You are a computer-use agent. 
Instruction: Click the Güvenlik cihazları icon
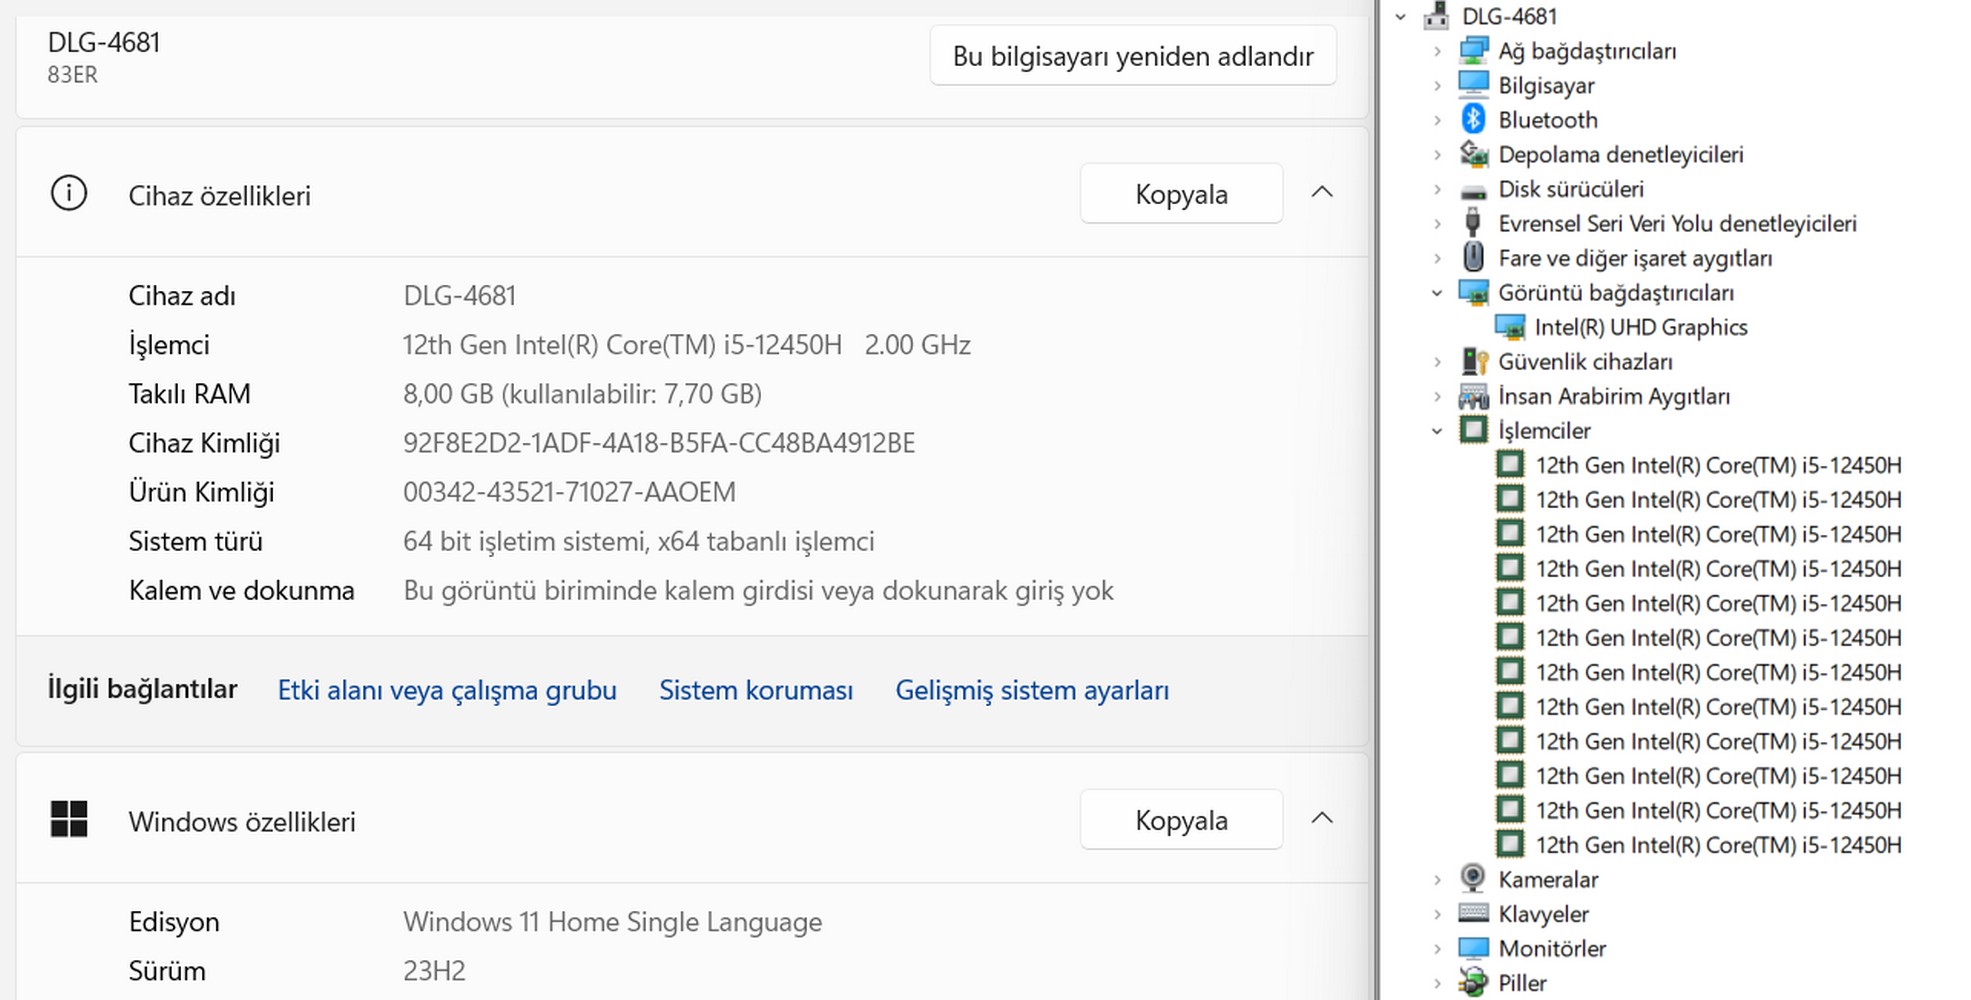[x=1473, y=362]
